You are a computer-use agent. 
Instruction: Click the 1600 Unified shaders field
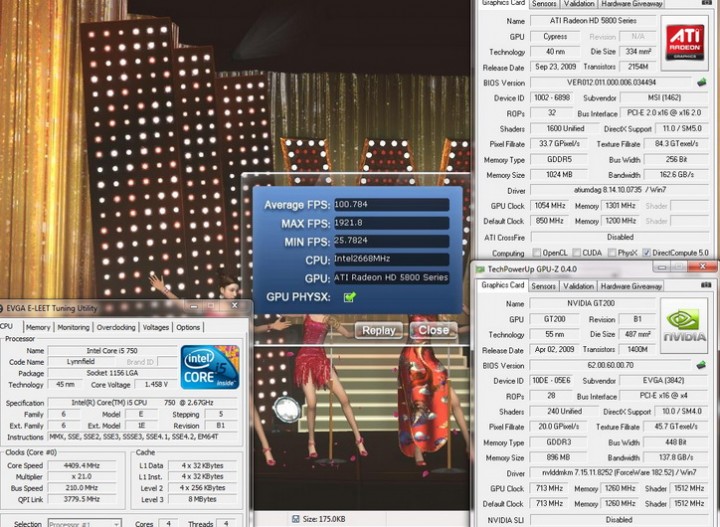click(x=565, y=129)
